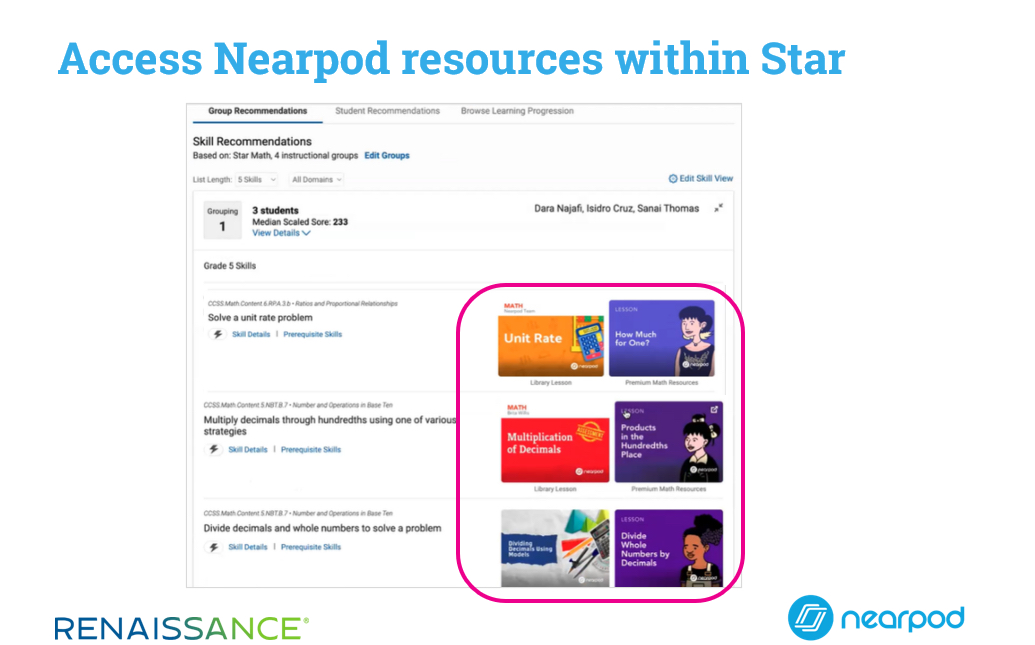Viewport: 1035px width, 645px height.
Task: Open the All Domains dropdown
Action: coord(317,180)
